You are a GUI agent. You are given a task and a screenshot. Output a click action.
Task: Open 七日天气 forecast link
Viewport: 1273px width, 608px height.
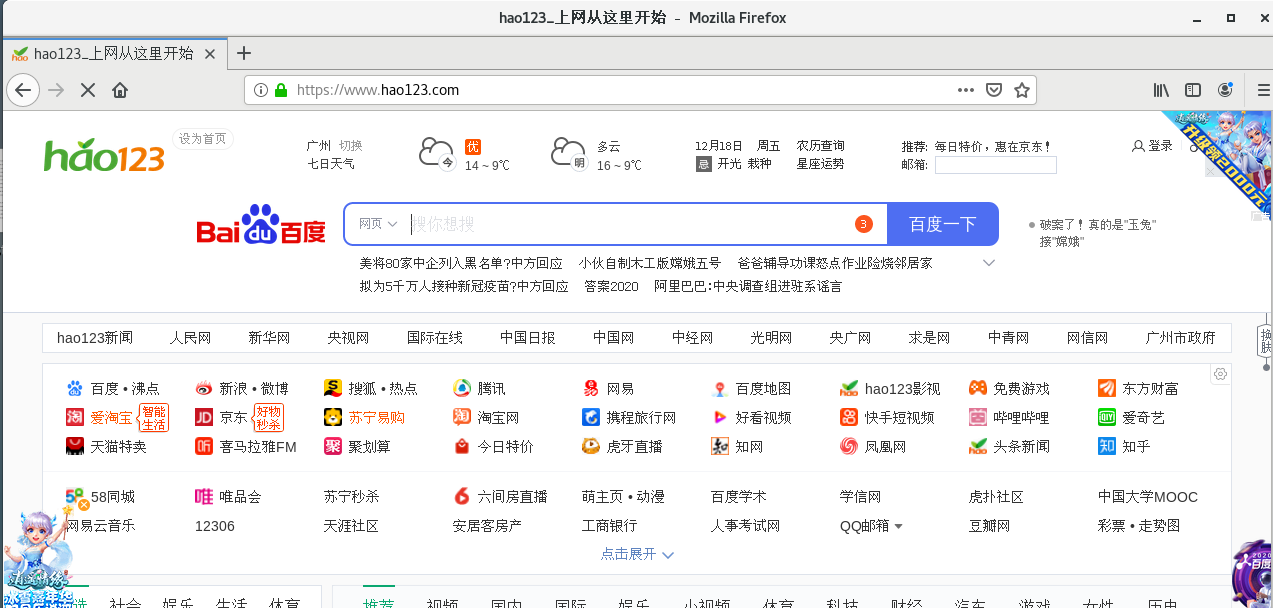(331, 164)
